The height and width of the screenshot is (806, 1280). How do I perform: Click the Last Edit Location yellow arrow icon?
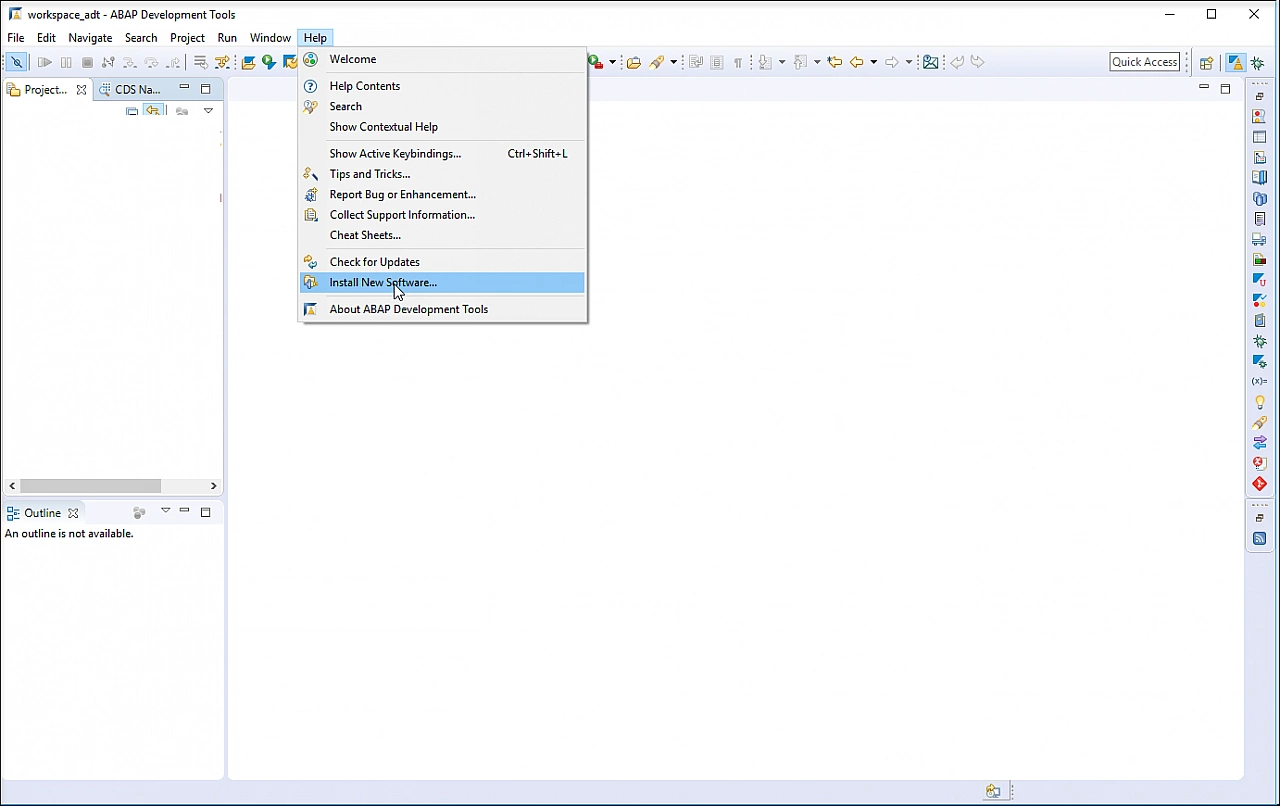(836, 62)
